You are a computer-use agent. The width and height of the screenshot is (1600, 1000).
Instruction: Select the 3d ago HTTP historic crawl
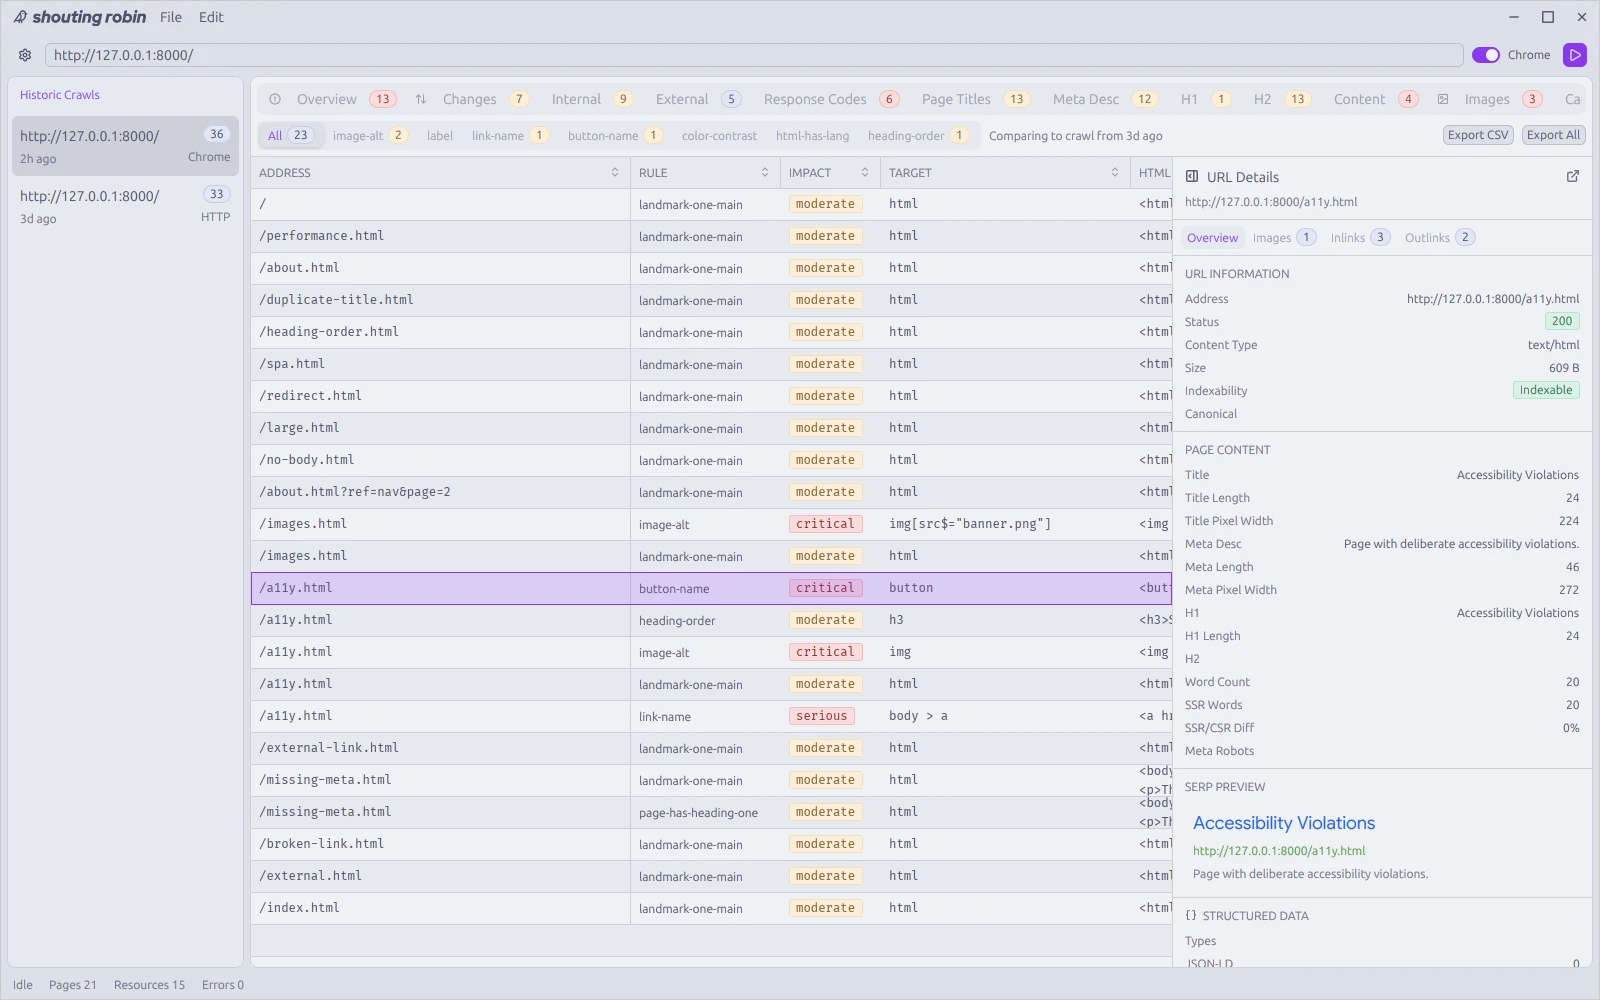[125, 206]
